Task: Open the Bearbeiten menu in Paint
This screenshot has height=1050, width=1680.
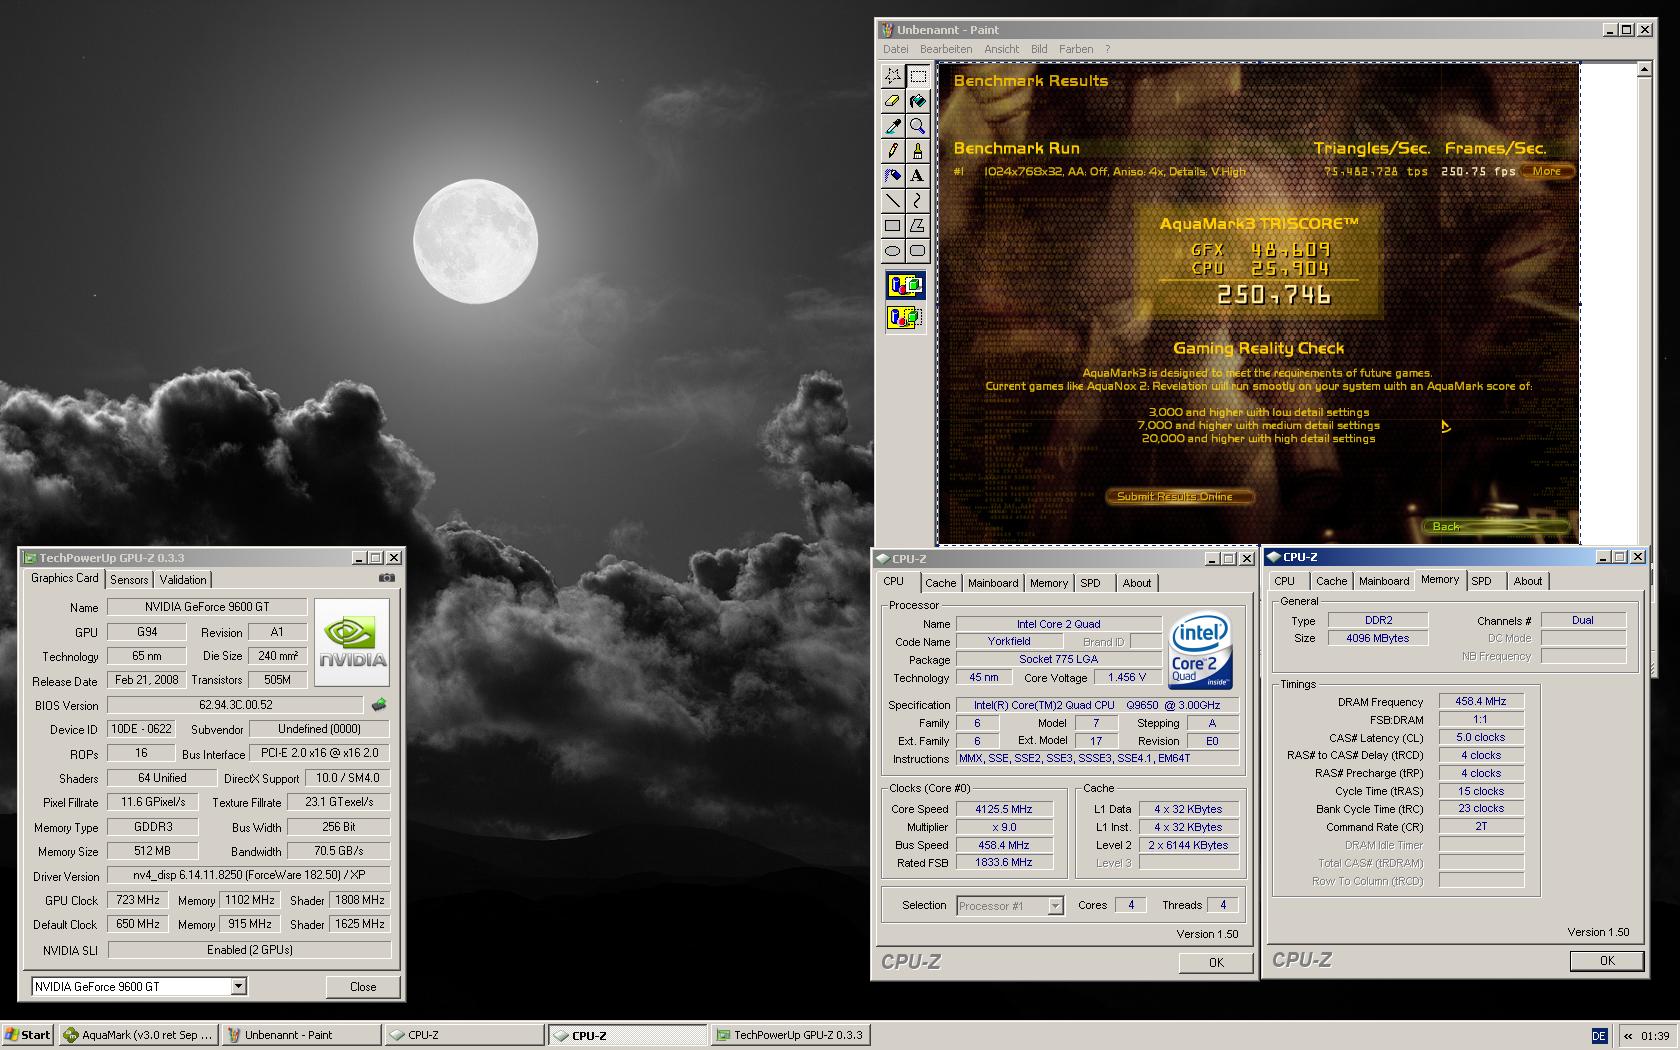Action: [946, 49]
